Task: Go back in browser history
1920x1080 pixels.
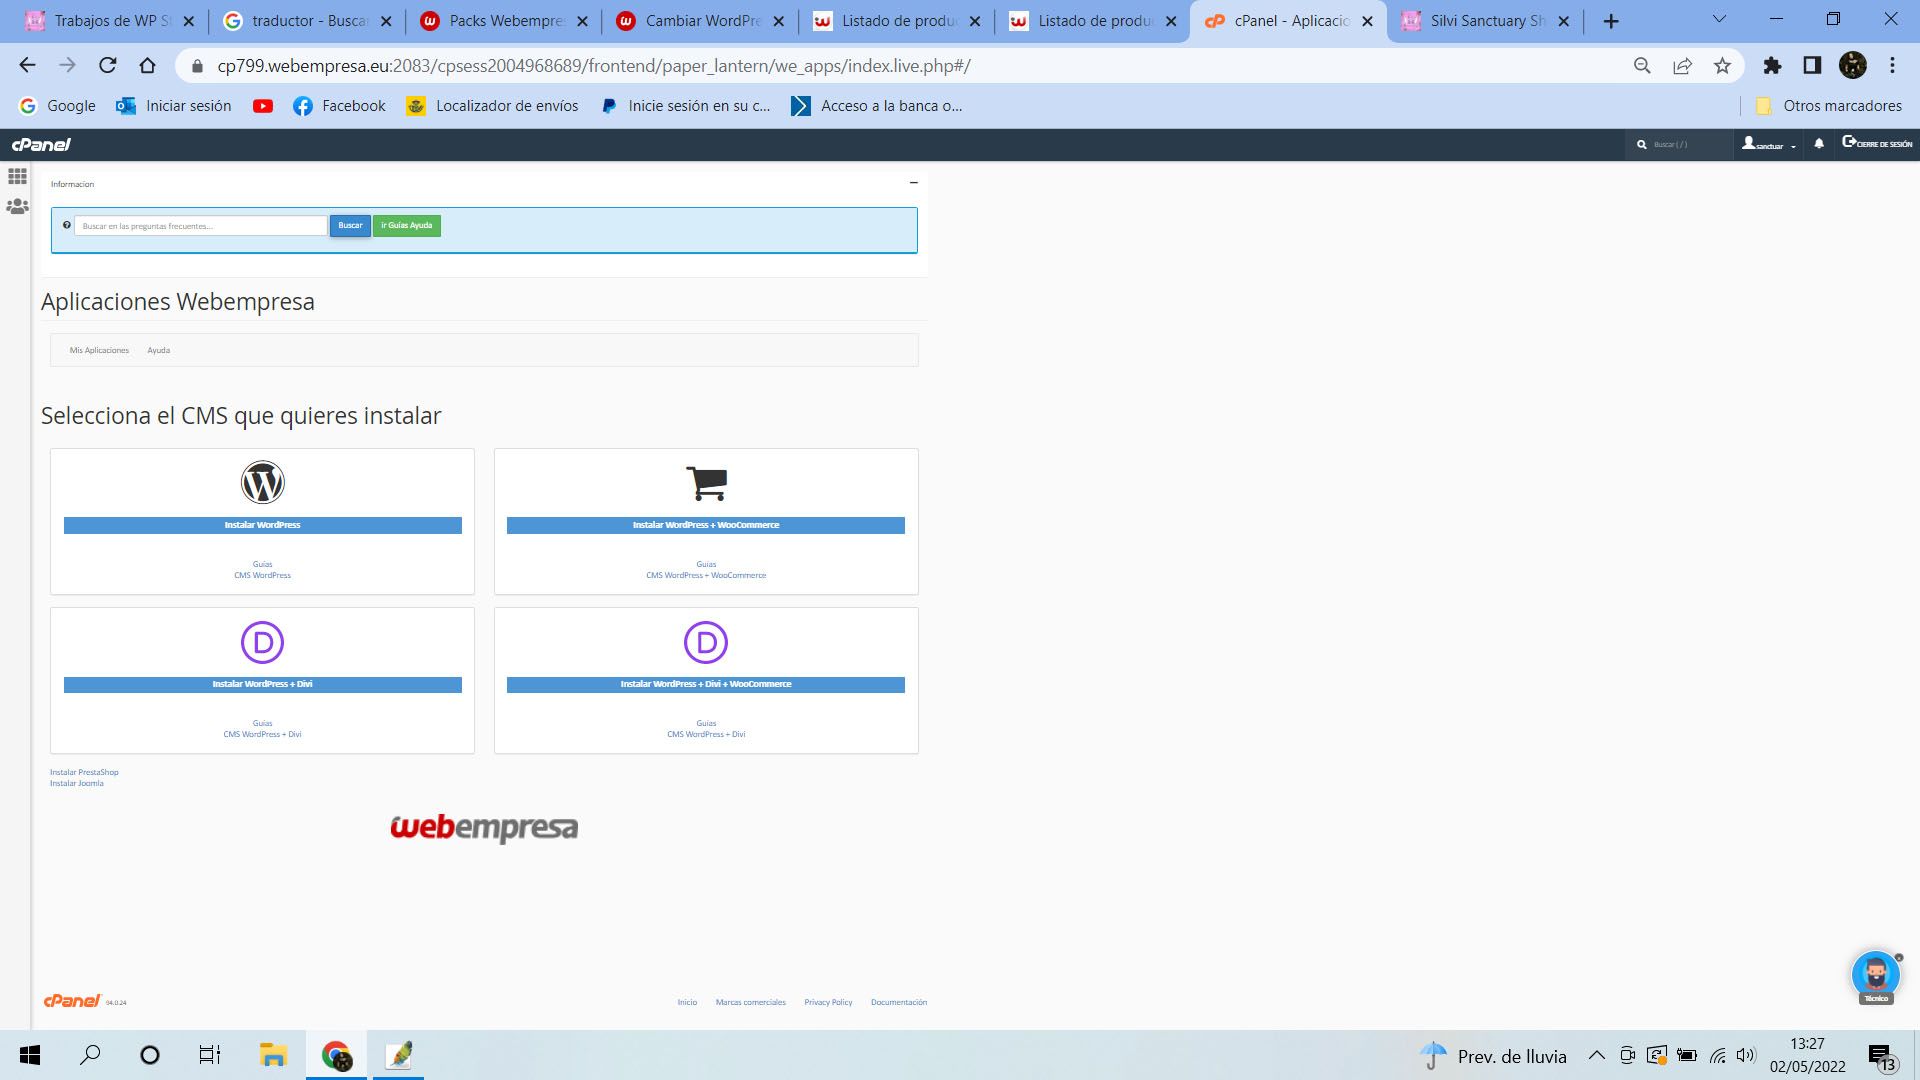Action: click(x=27, y=65)
